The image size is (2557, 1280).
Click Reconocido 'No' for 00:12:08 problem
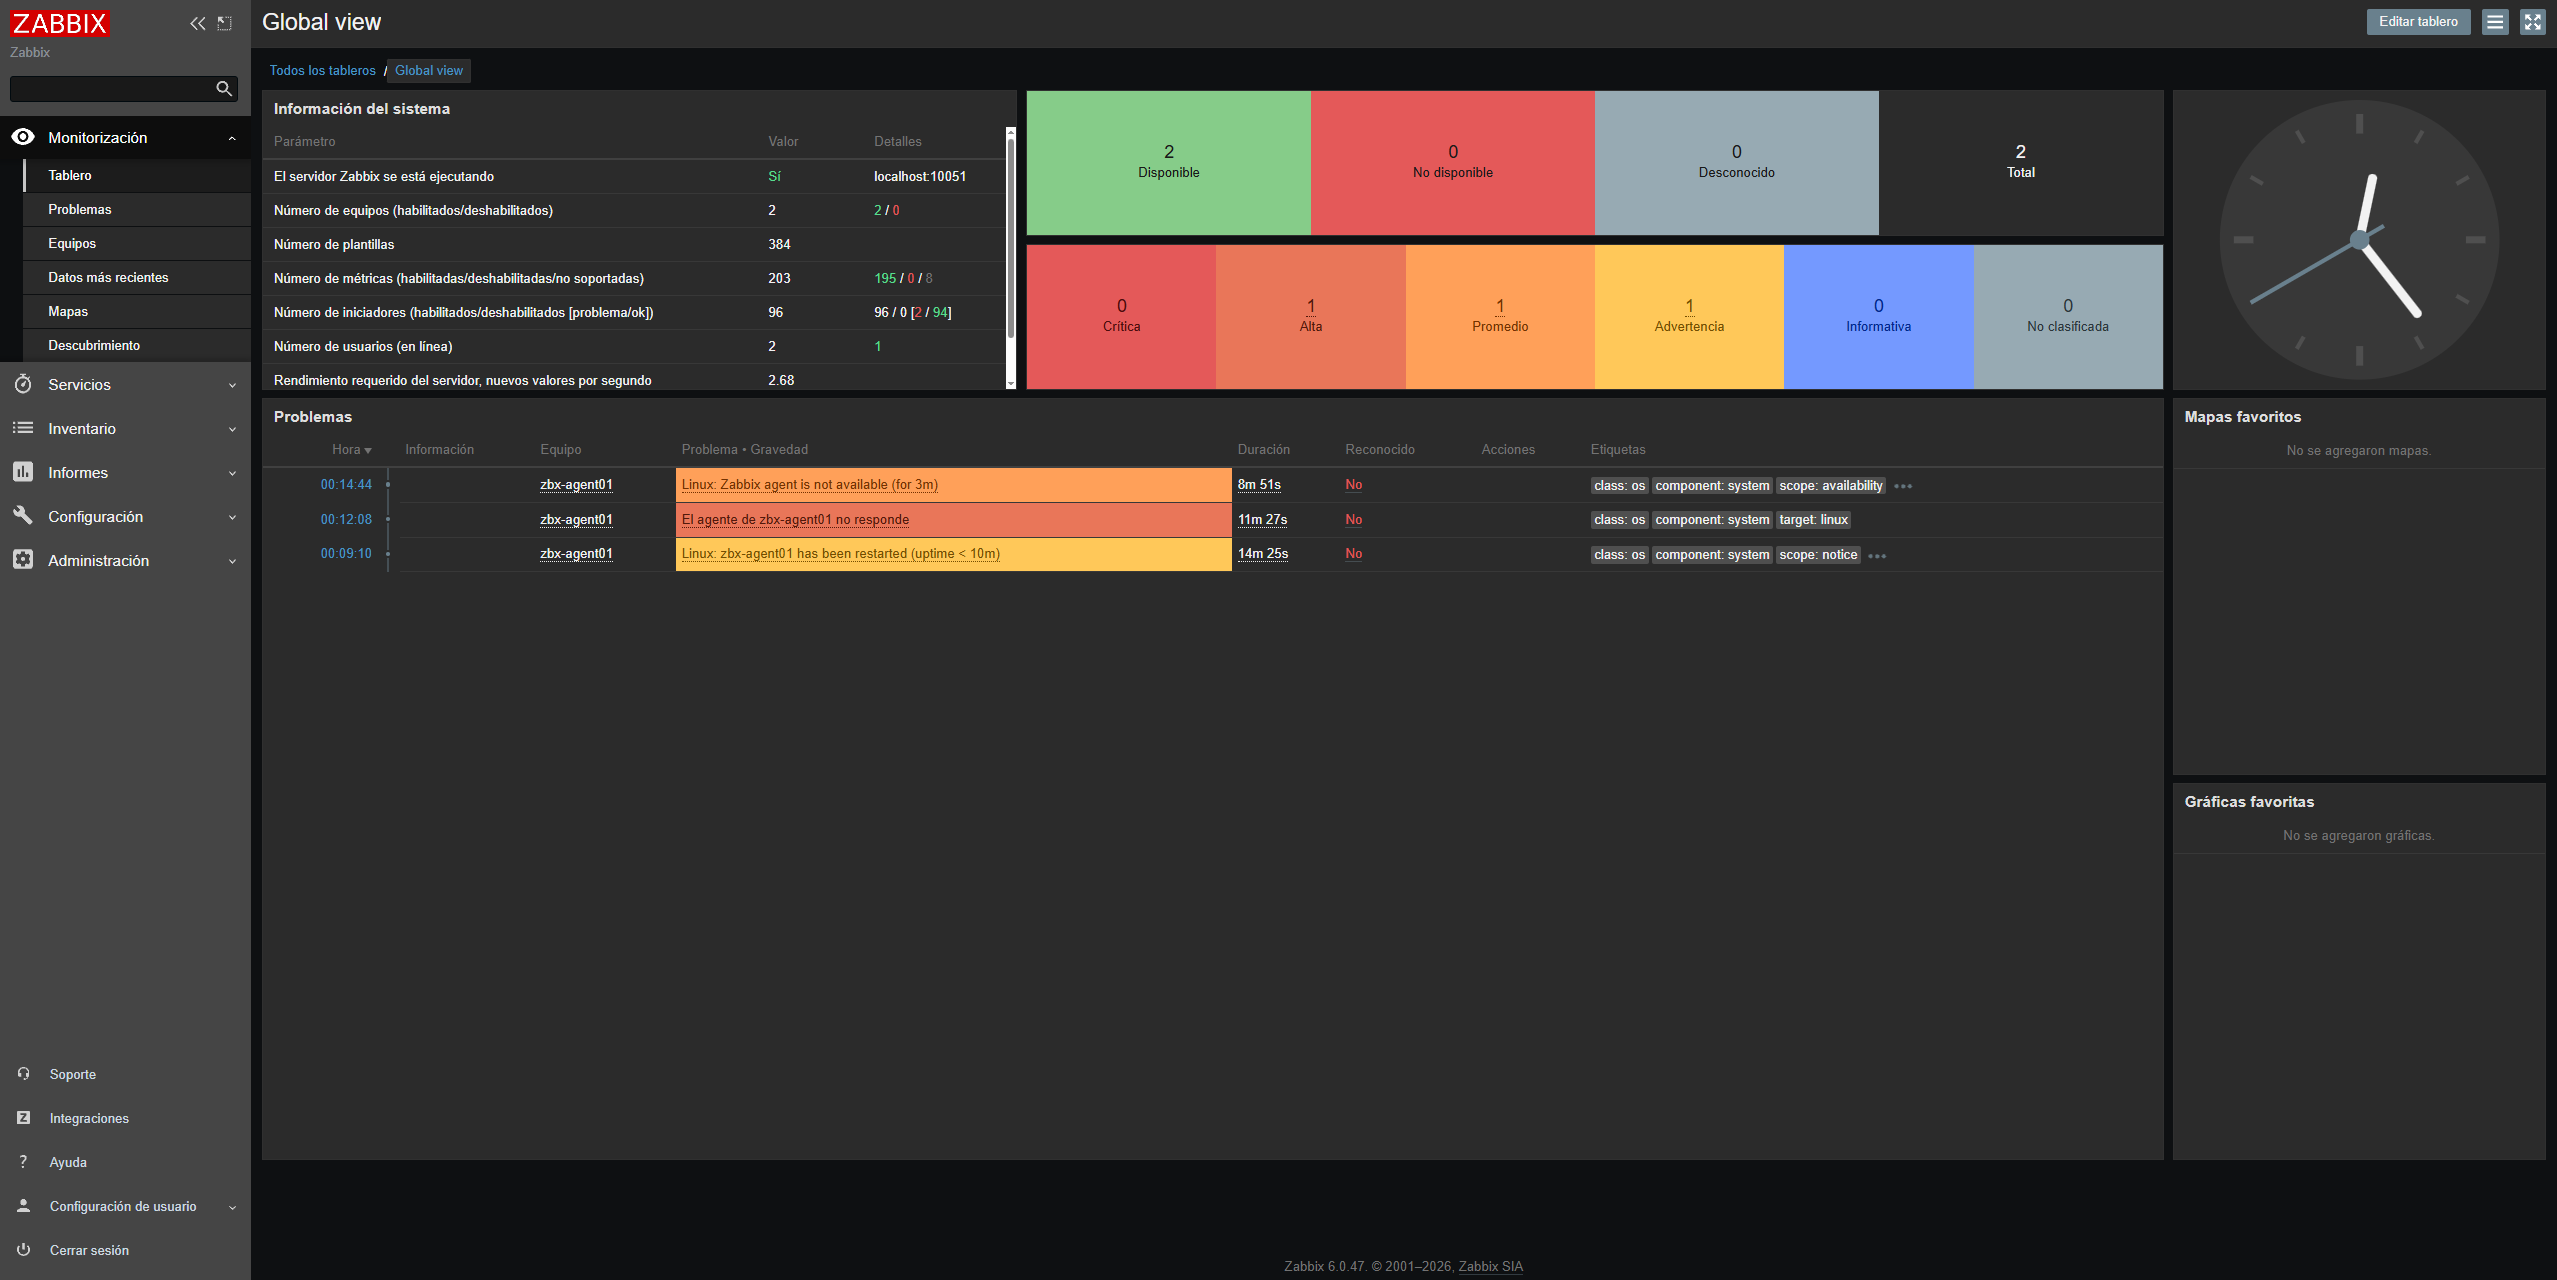pos(1353,519)
